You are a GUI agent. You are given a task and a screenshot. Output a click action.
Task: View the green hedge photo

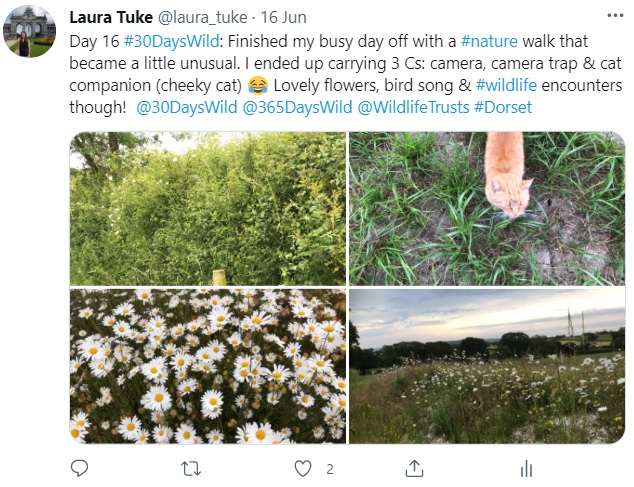[208, 208]
